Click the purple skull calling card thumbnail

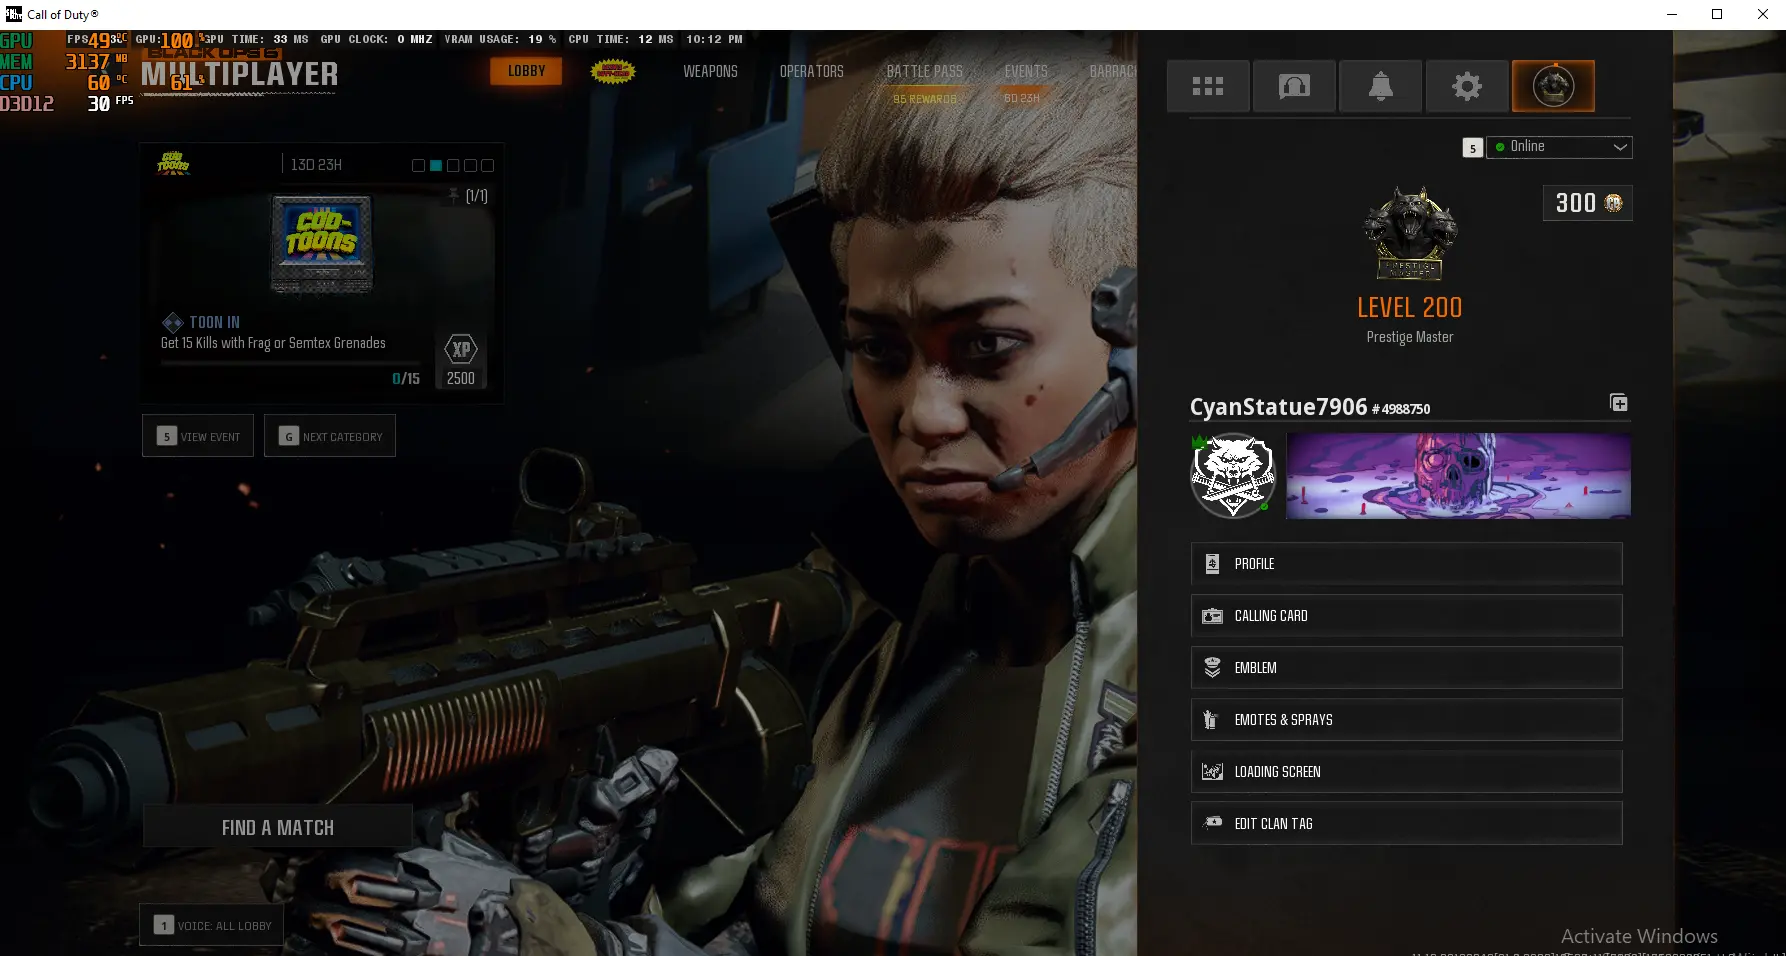[x=1458, y=476]
